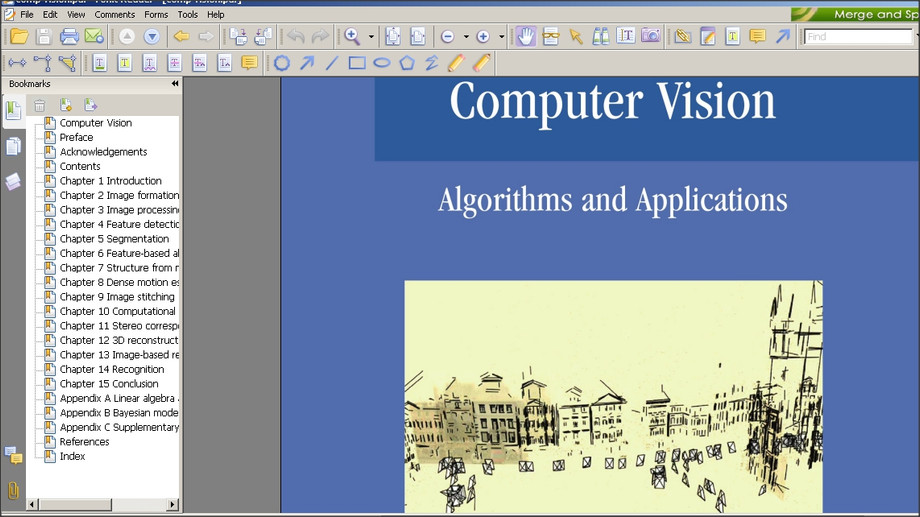Open Chapter 5 Segmentation bookmark
Image resolution: width=920 pixels, height=517 pixels.
(114, 239)
